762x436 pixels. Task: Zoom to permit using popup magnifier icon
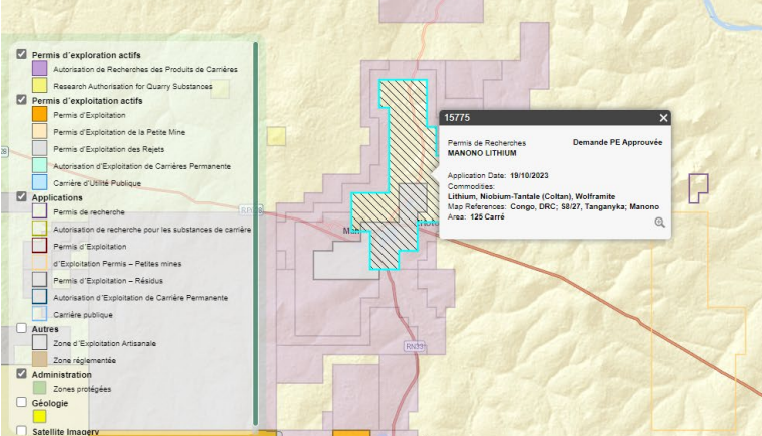659,222
